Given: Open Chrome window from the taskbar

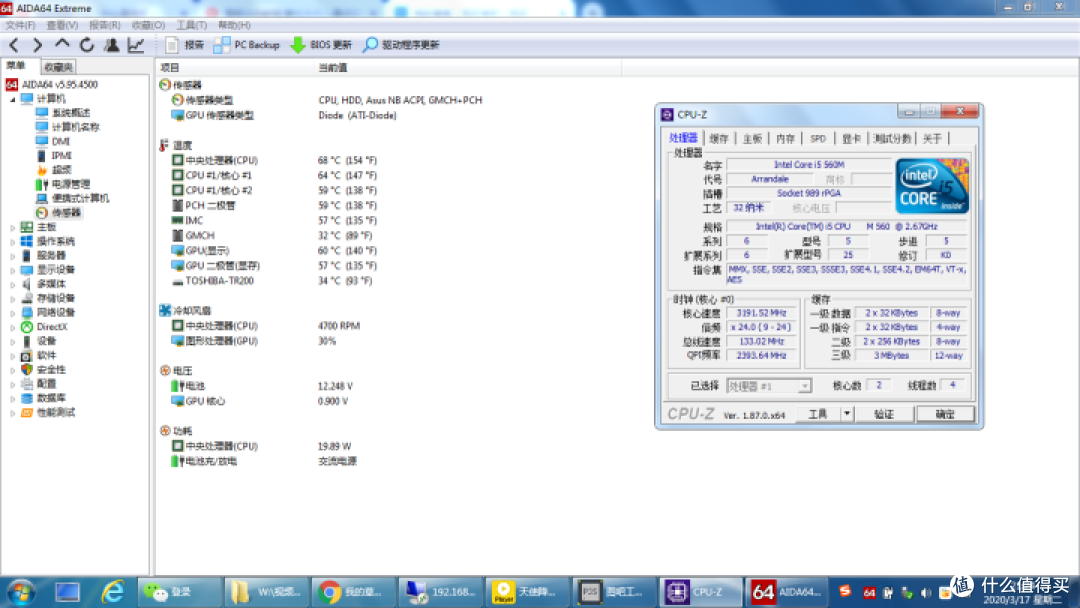Looking at the screenshot, I should [x=353, y=592].
